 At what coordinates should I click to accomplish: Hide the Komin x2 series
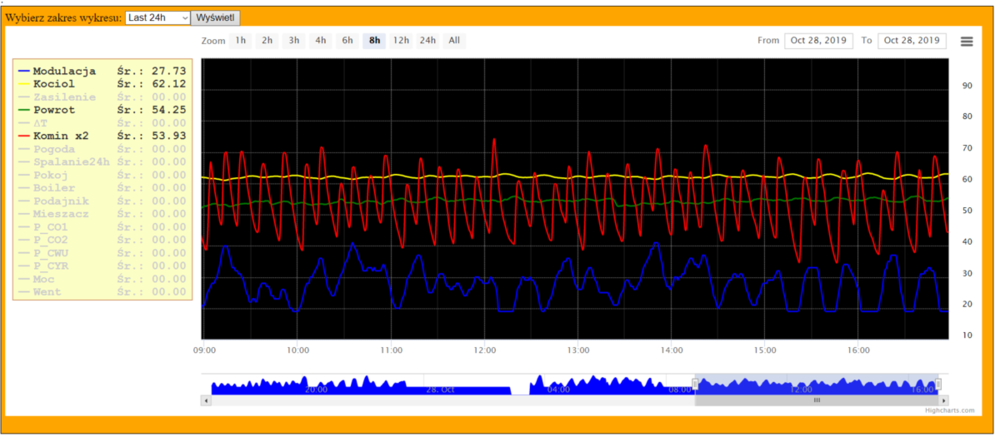point(60,136)
